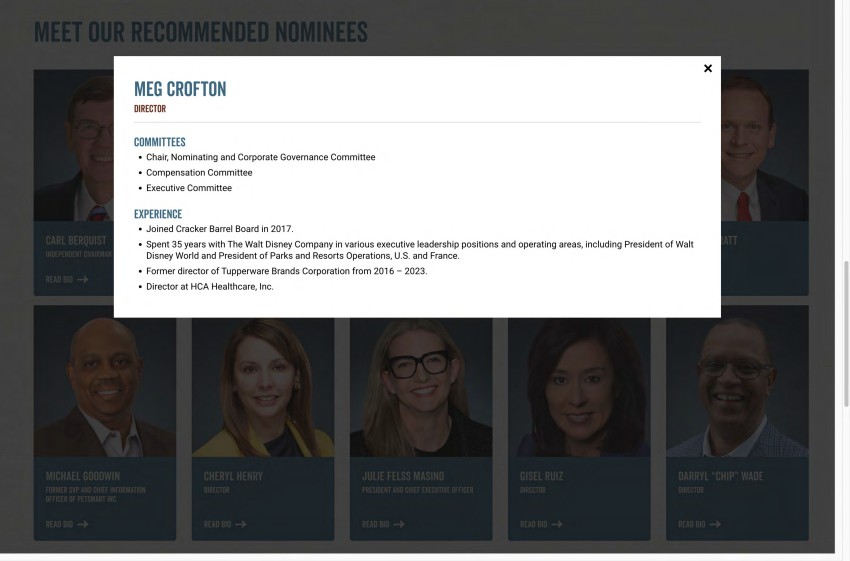Click the 'Compensation Committee' bullet
Image resolution: width=850 pixels, height=561 pixels.
click(199, 172)
